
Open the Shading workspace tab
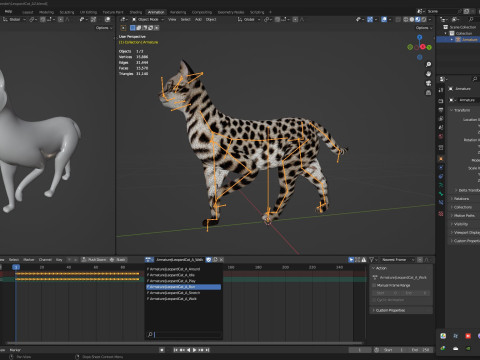pos(136,12)
